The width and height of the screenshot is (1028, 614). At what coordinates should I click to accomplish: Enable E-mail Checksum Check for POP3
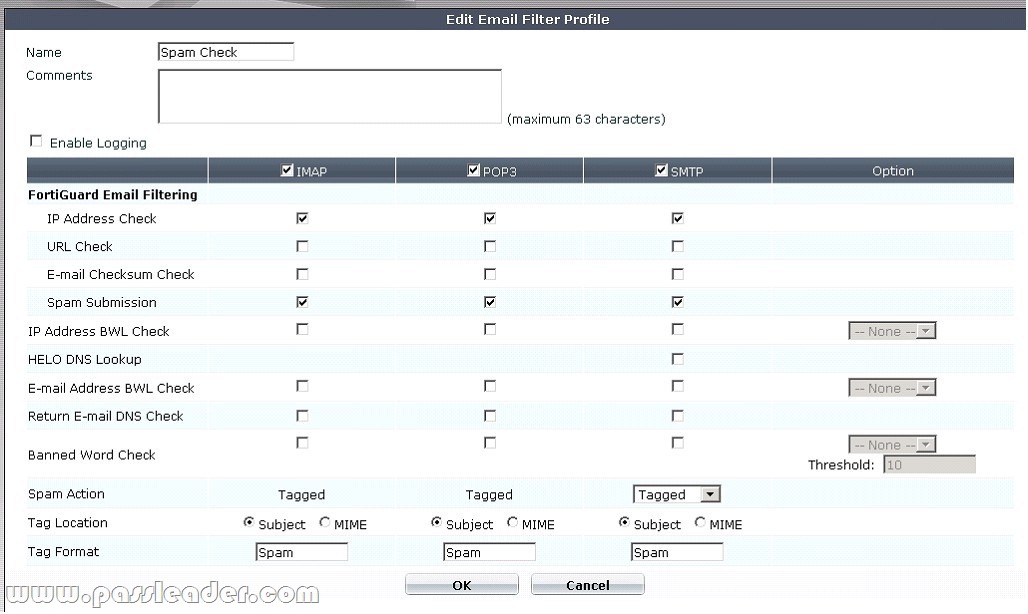[x=490, y=274]
